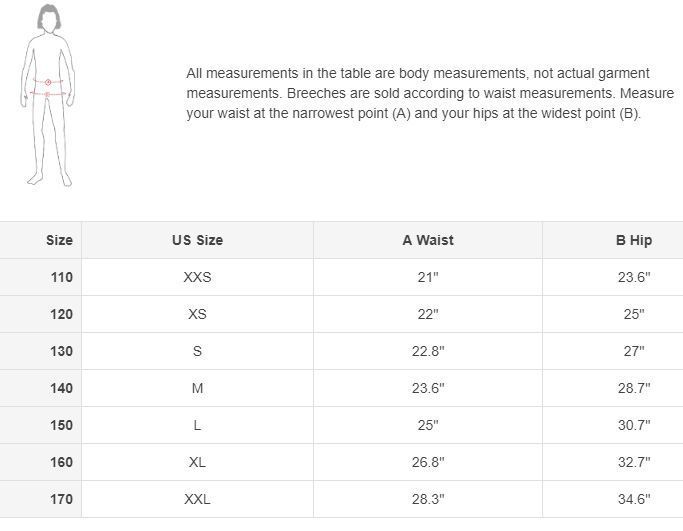Click the Size column header
The image size is (683, 531).
click(59, 240)
